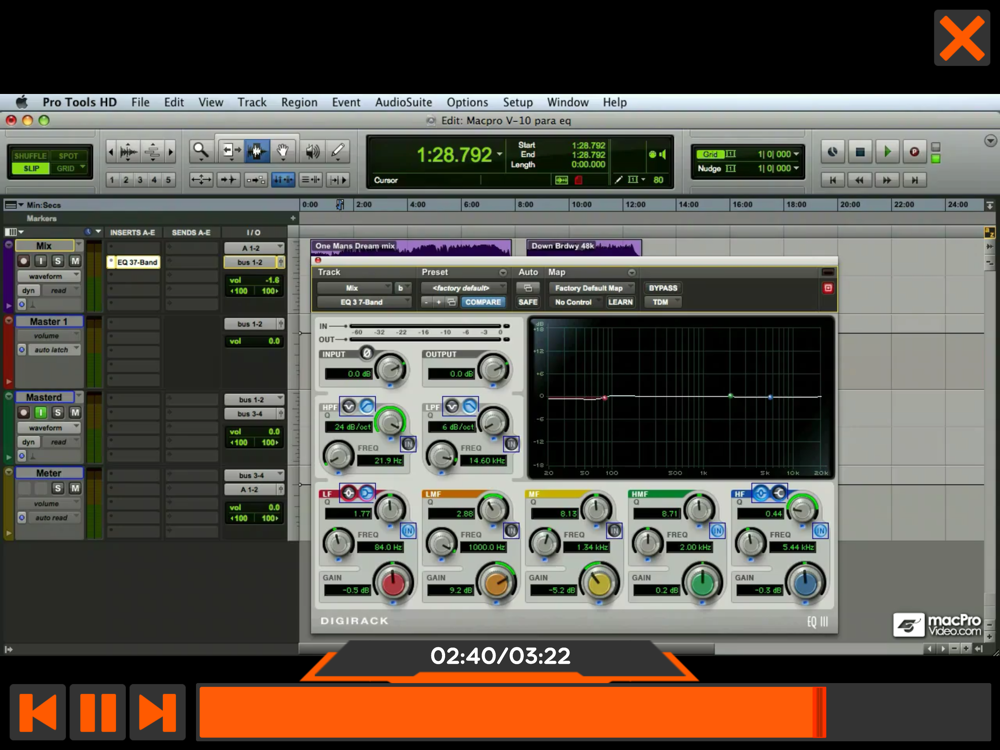Click the COMPARE button
The image size is (1000, 750).
point(483,302)
